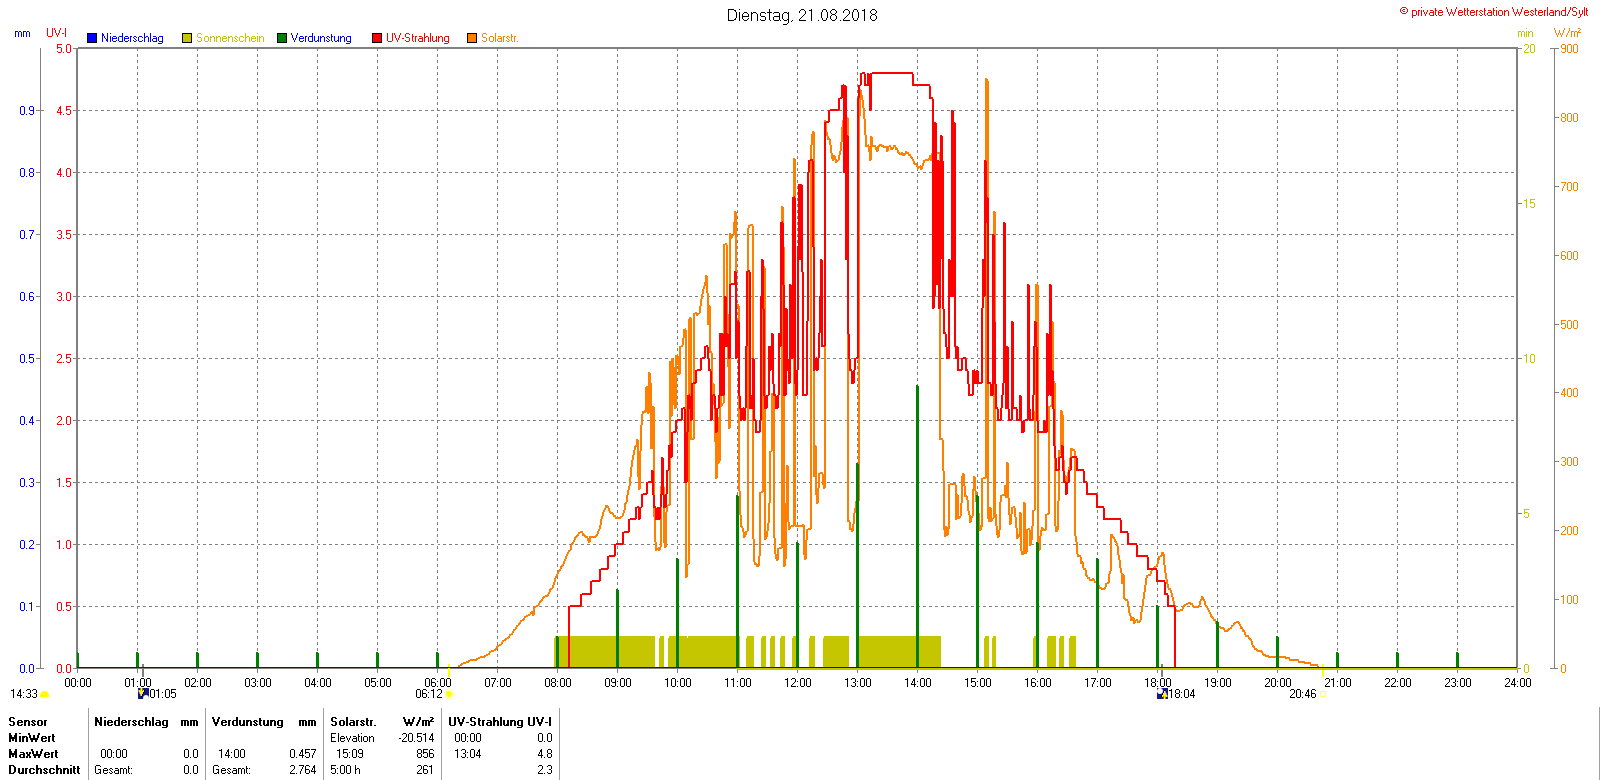Screen dimensions: 1600x780
Task: Click the 2.3 UV average value
Action: [544, 770]
